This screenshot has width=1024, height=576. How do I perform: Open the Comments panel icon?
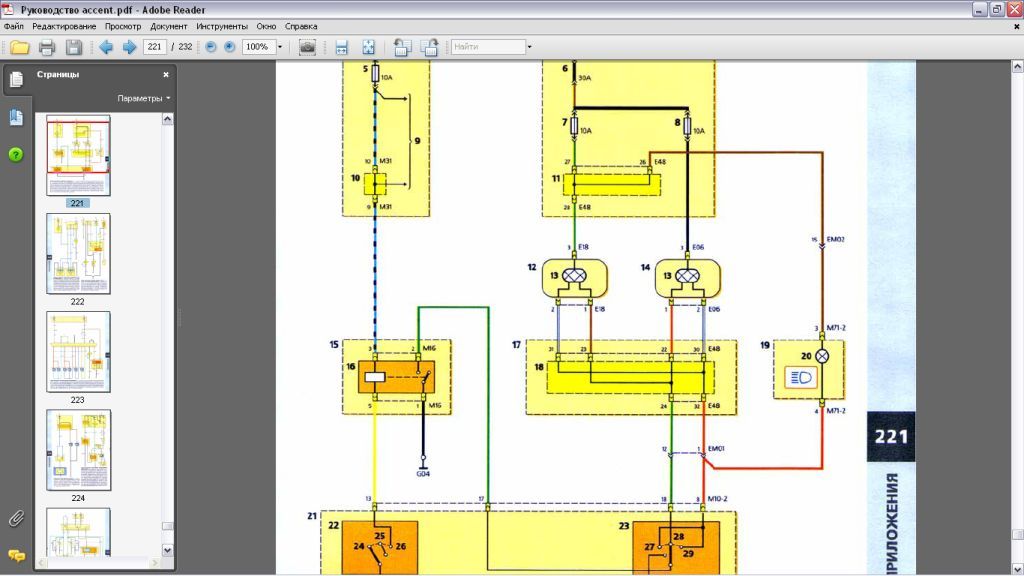(x=16, y=555)
